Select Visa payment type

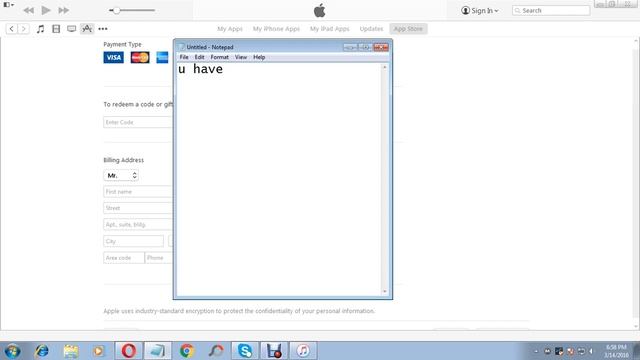click(113, 57)
